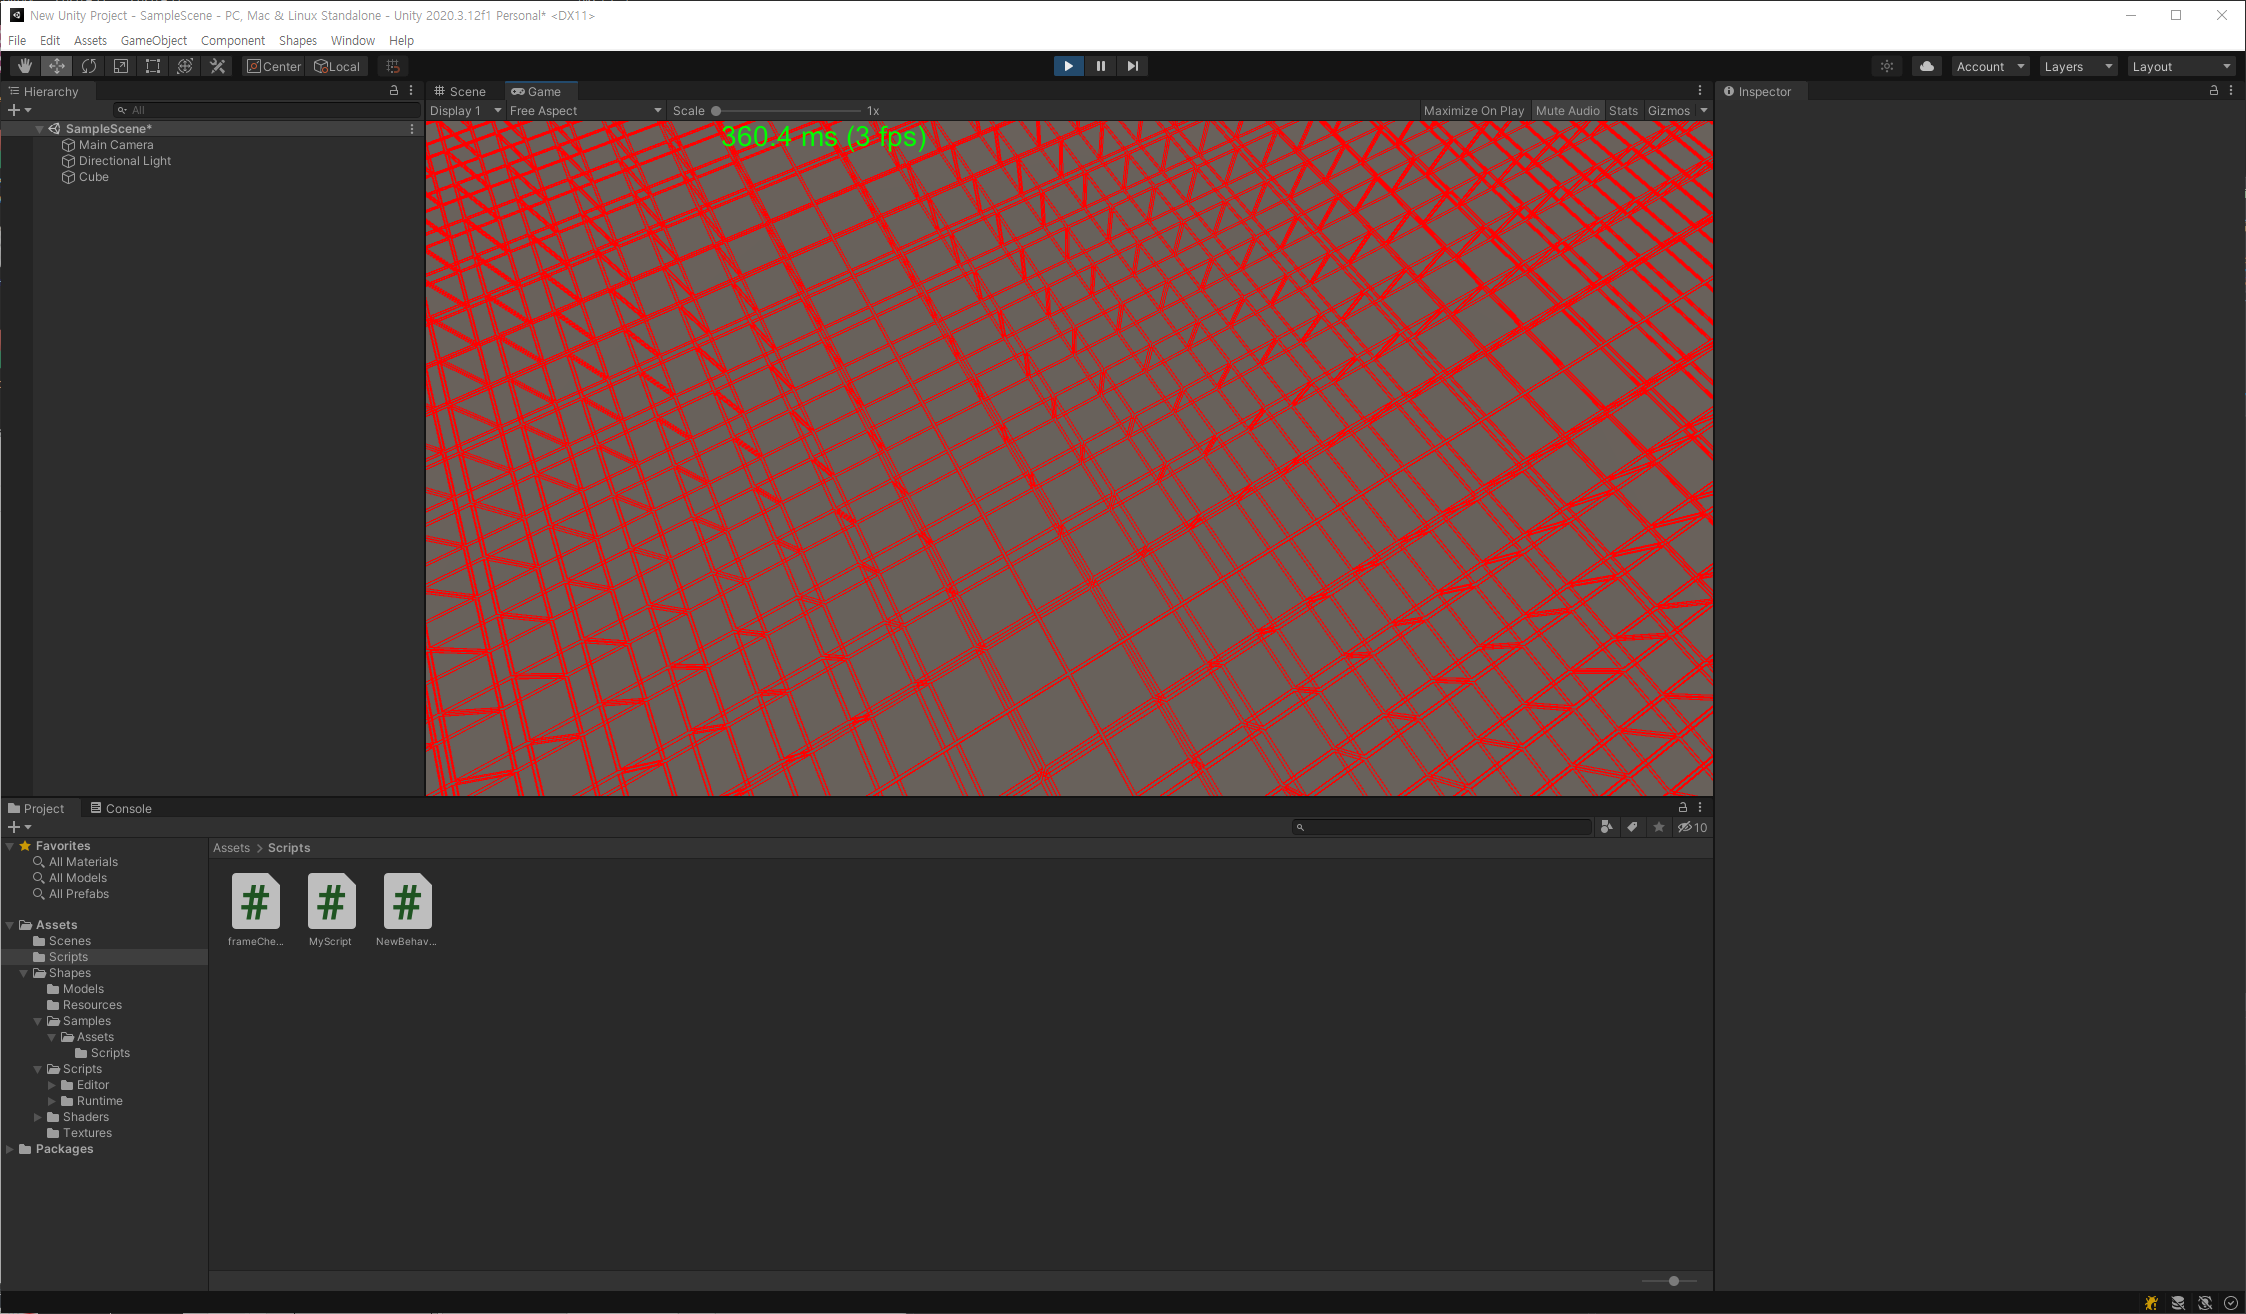Open Layout dropdown

(x=2181, y=66)
